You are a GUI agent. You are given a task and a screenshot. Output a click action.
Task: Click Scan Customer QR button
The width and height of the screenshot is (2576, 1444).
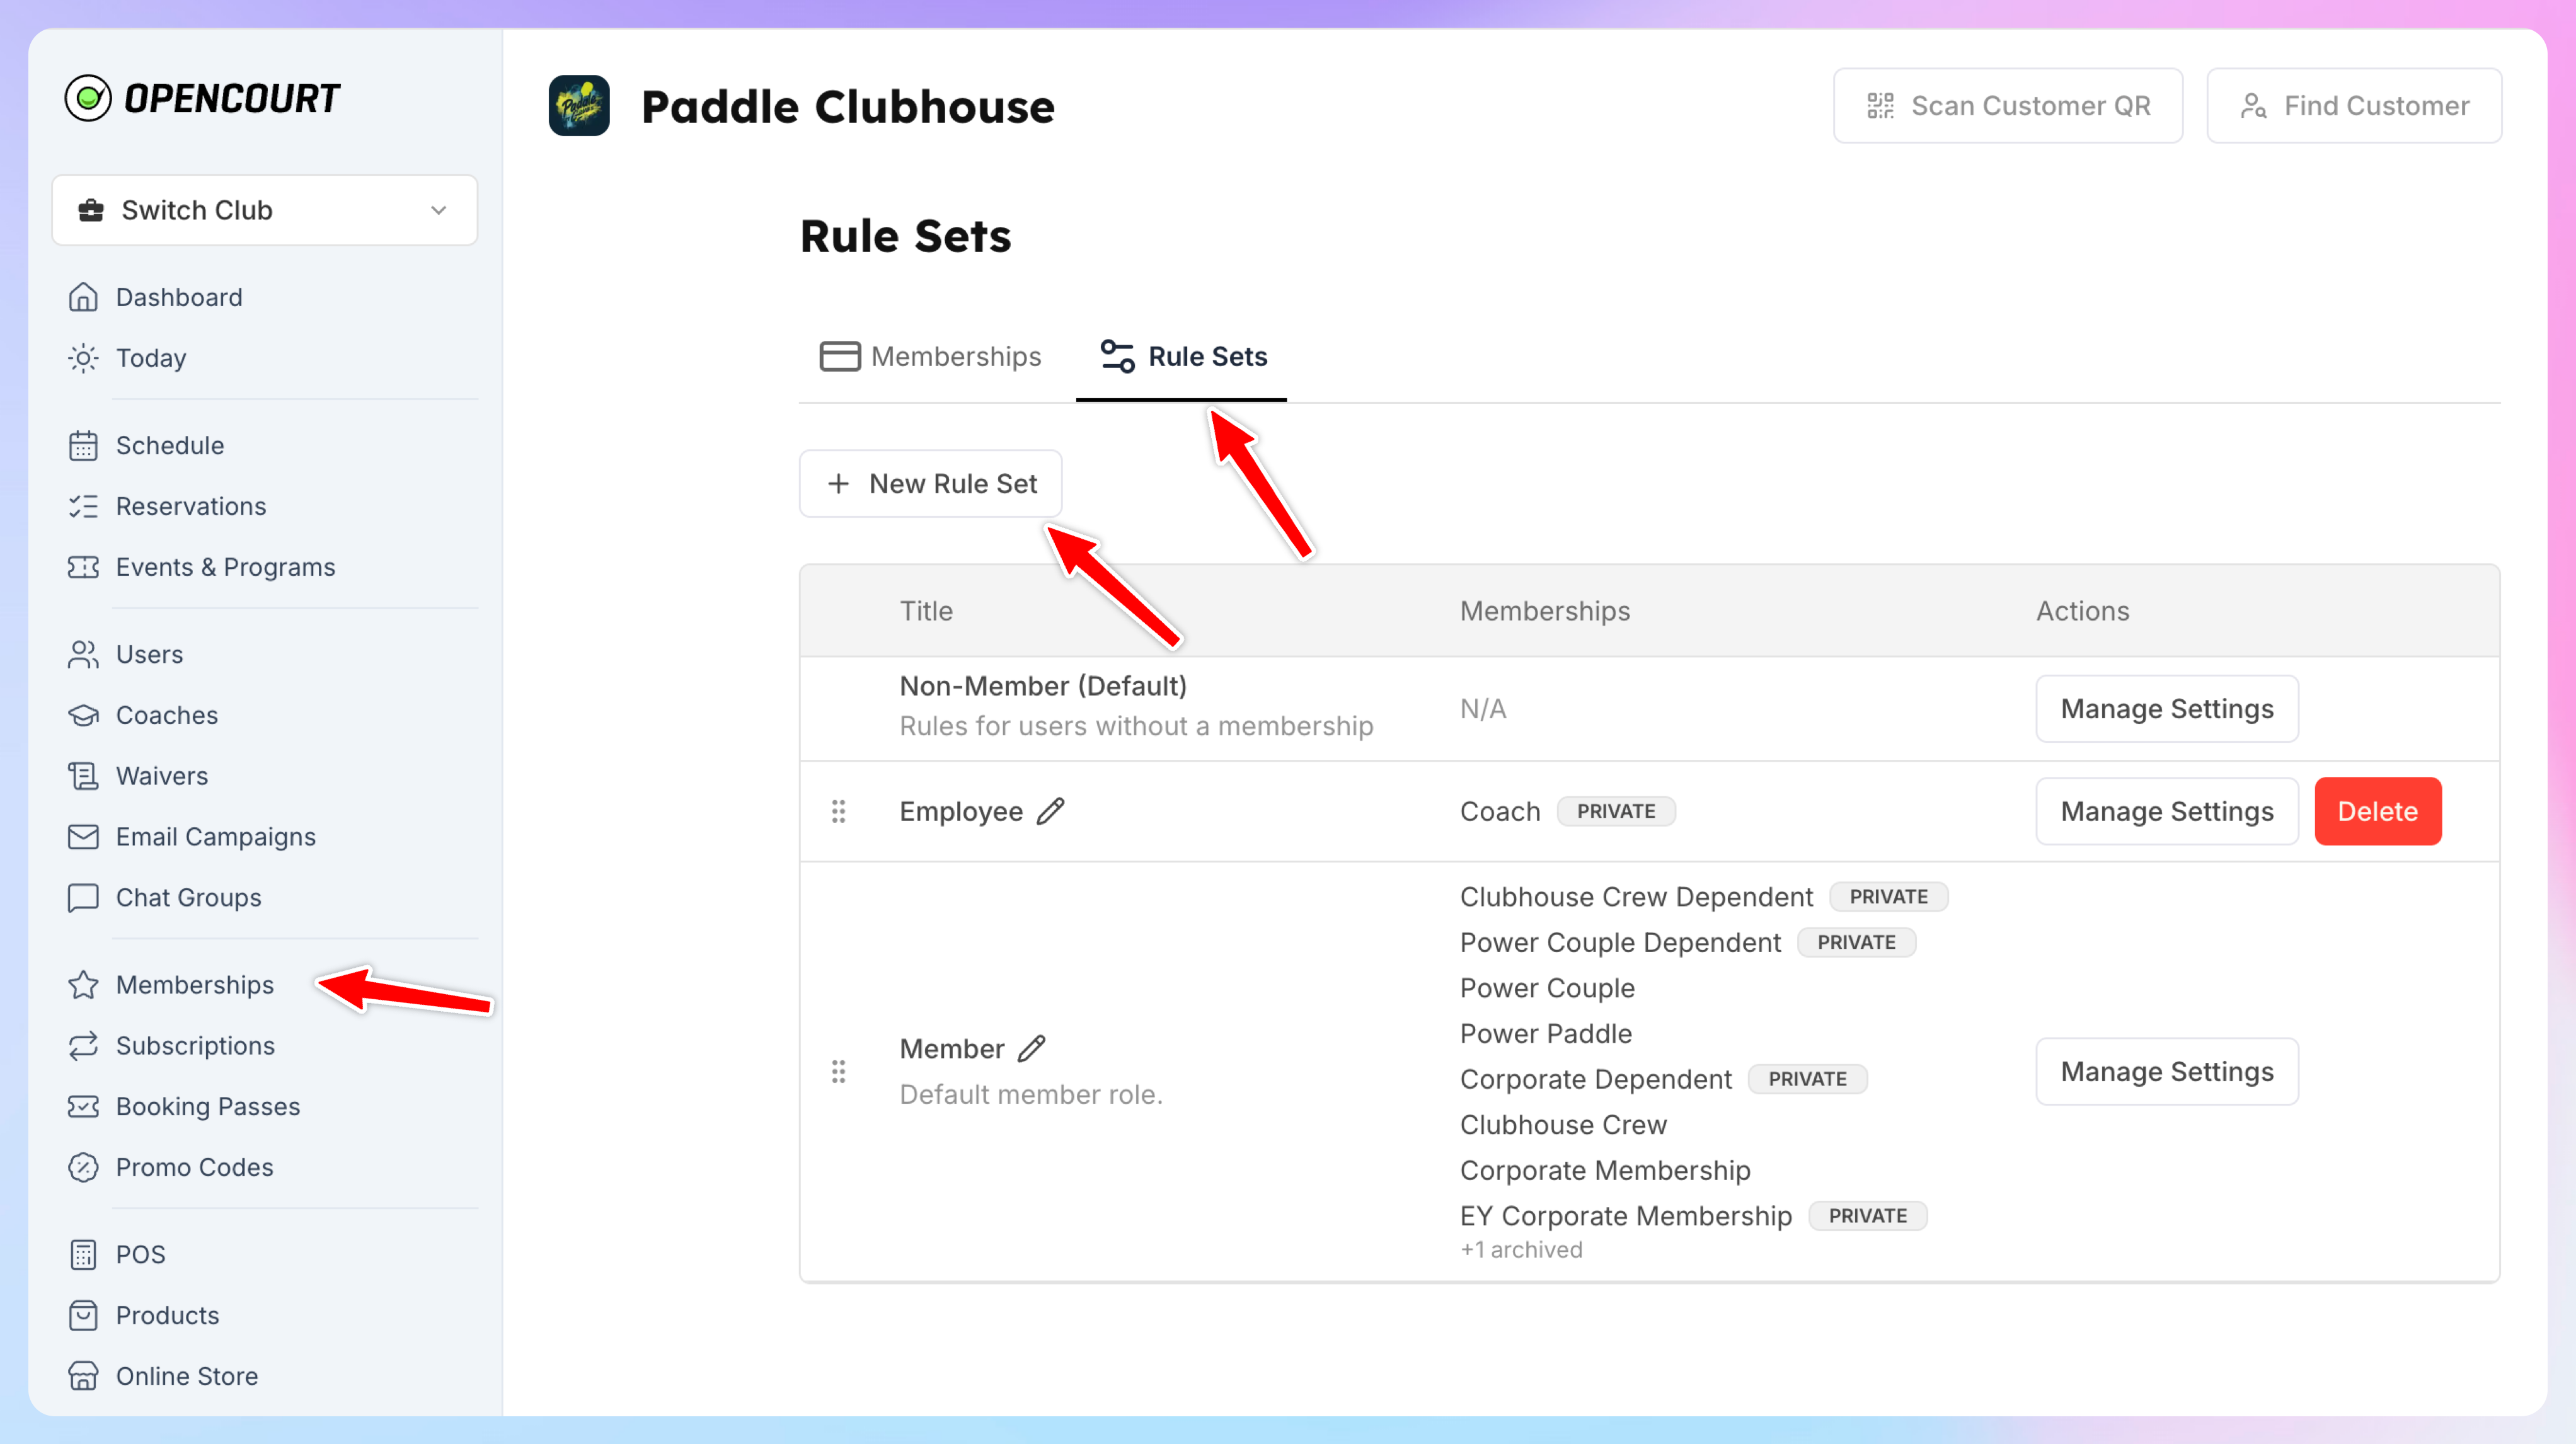pos(2008,105)
